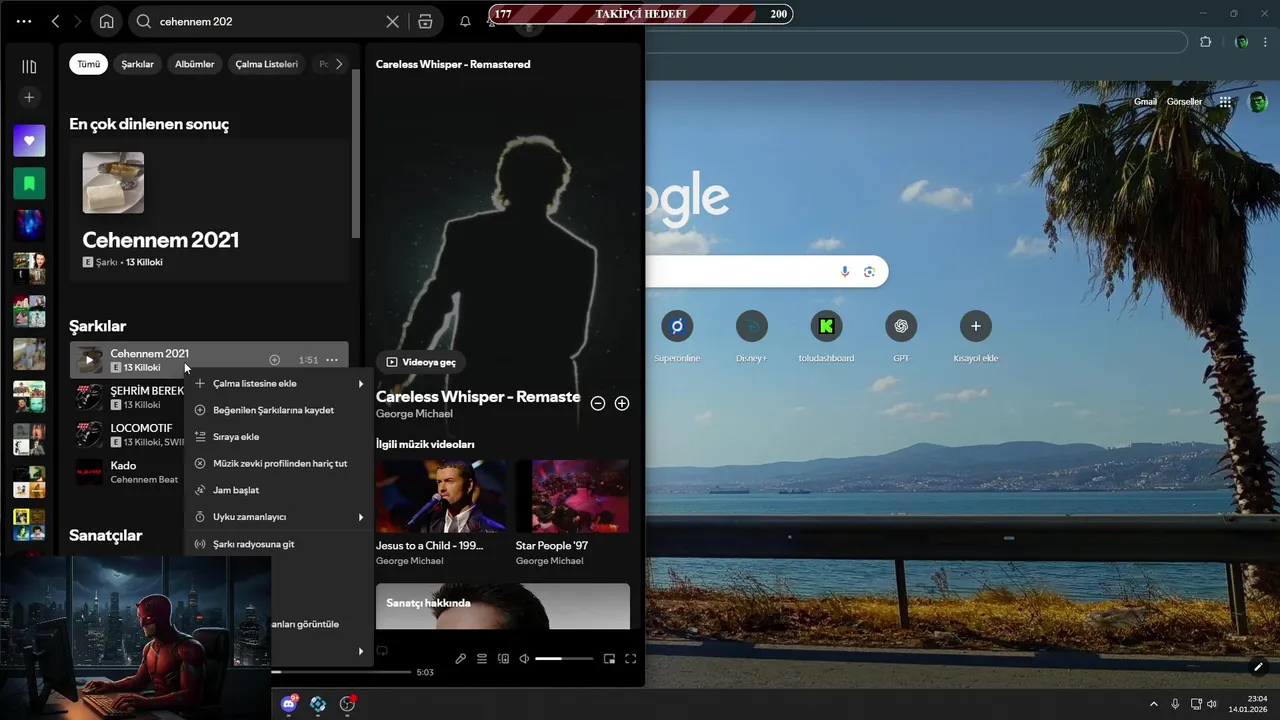Mute Spotify with the speaker icon
The image size is (1280, 720).
pos(524,659)
